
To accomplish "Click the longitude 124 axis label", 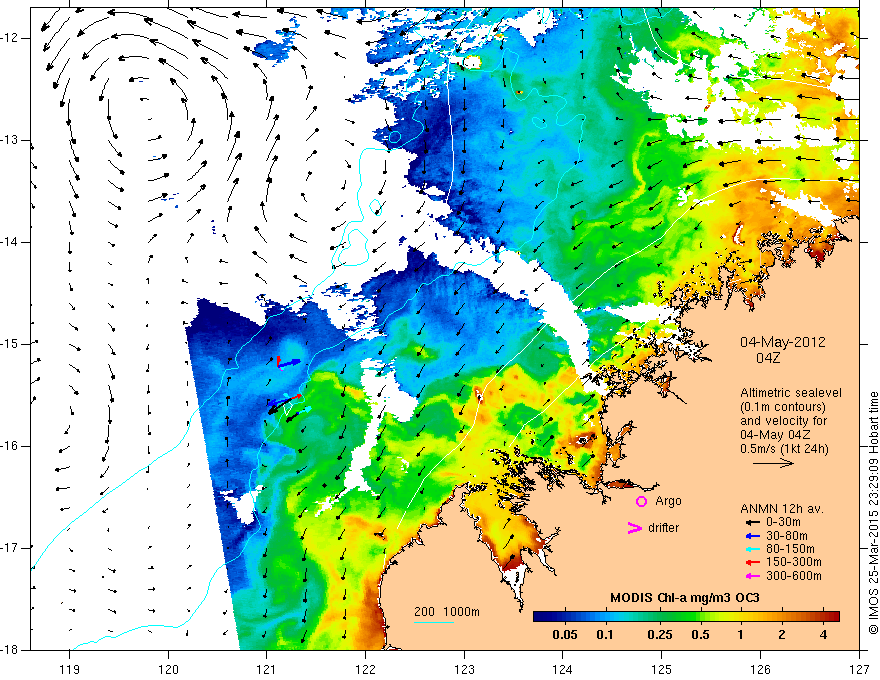I will 563,669.
